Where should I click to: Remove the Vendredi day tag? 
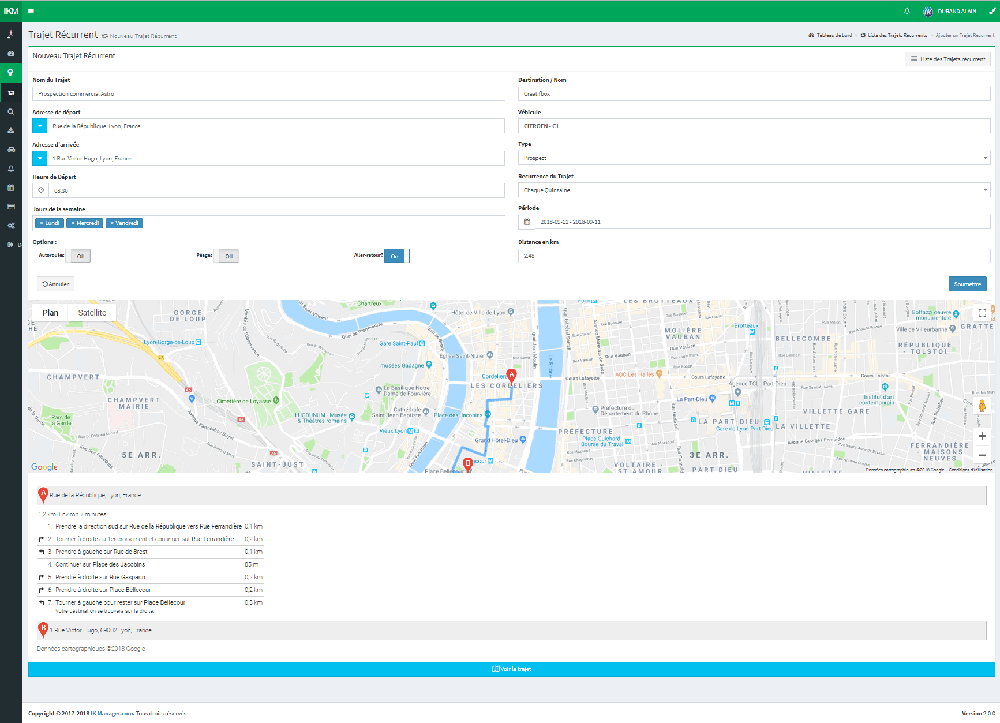[x=112, y=223]
